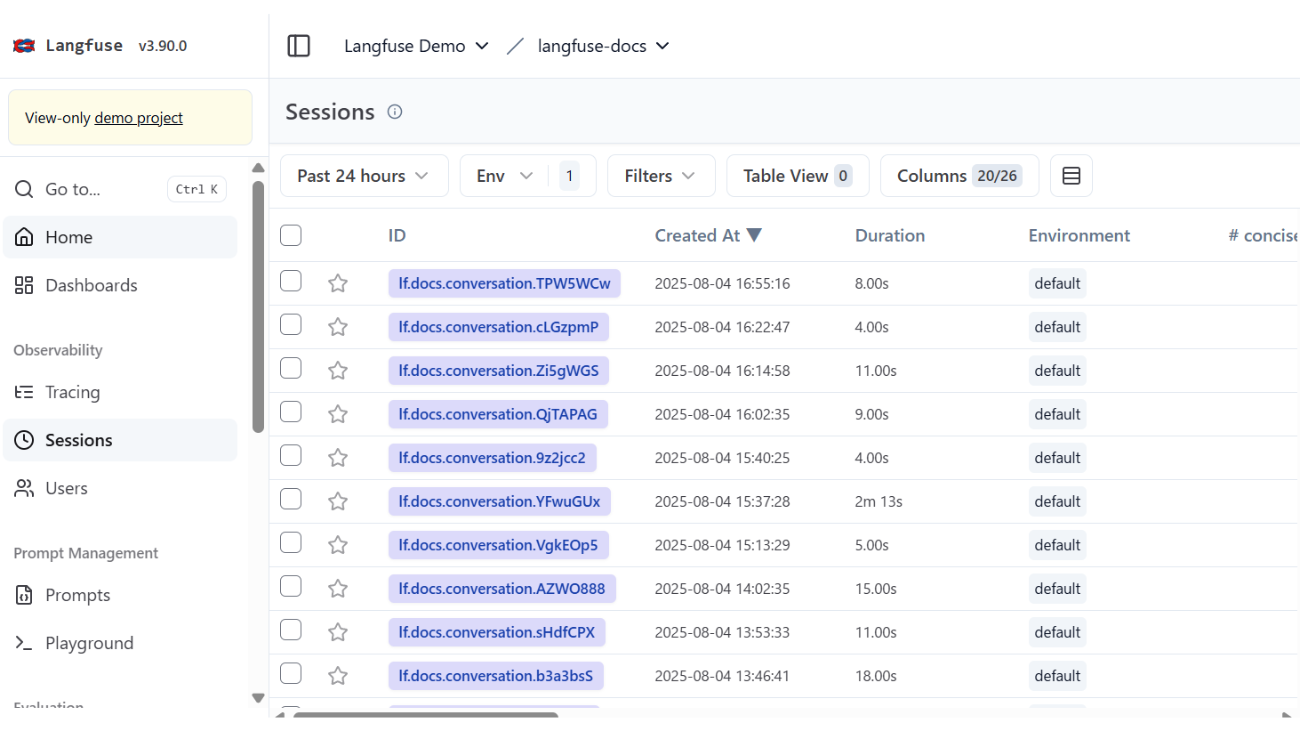
Task: Open session lf.docs.conversation.AZWO888
Action: 502,589
